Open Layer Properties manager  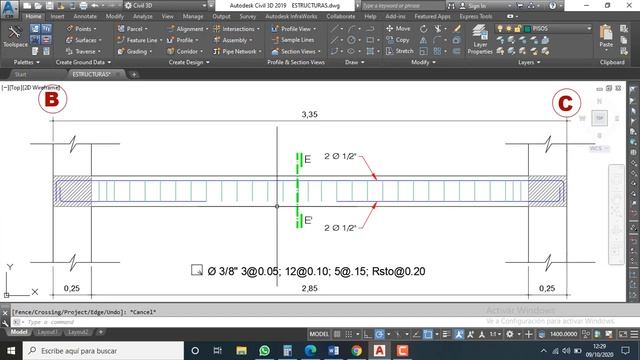[x=480, y=40]
